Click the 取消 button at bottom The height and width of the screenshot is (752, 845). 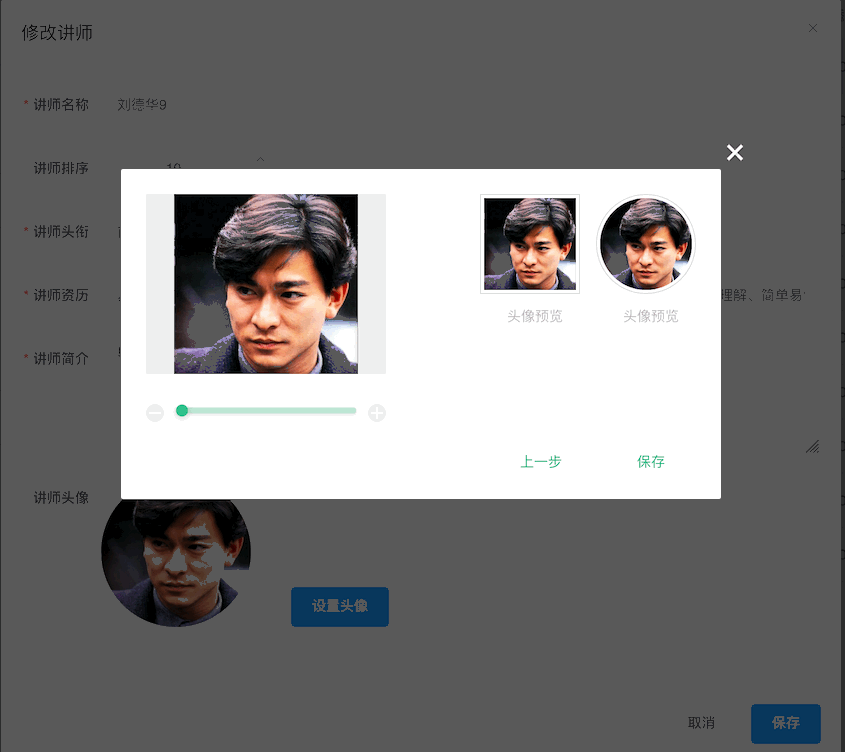coord(701,723)
